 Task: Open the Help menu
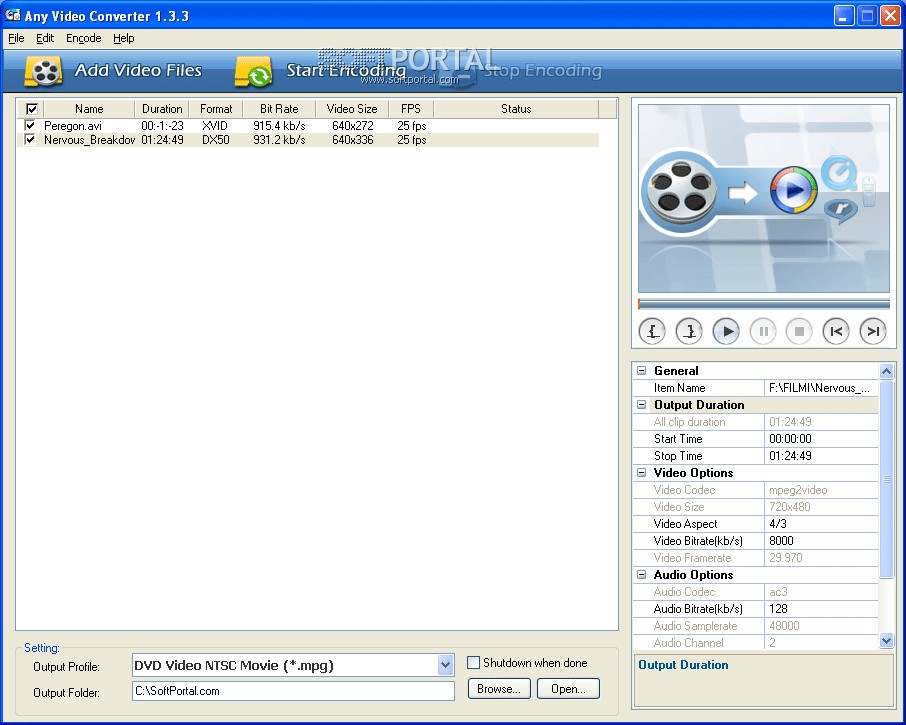[124, 38]
